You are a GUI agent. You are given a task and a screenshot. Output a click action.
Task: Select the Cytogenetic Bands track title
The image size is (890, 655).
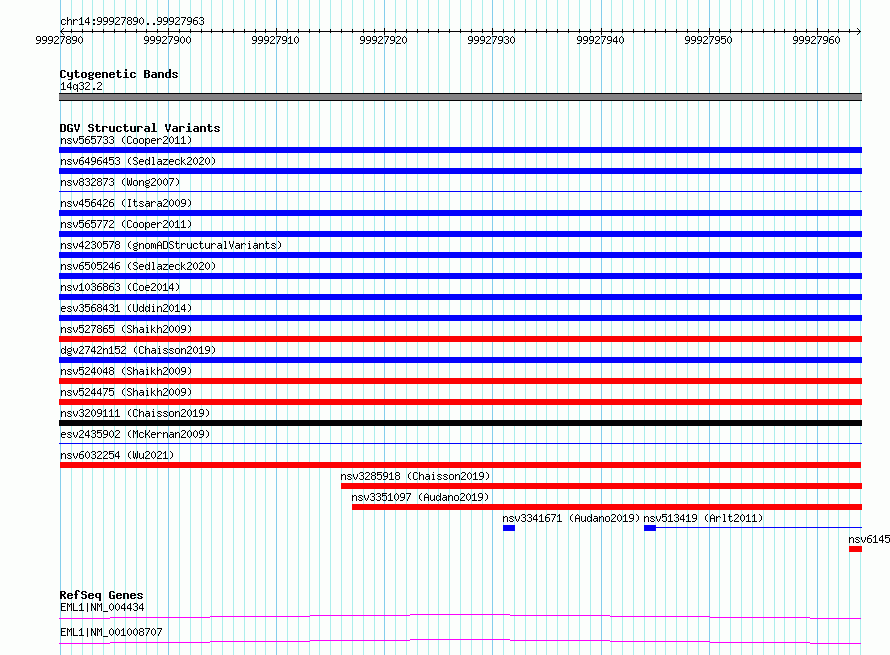point(119,74)
